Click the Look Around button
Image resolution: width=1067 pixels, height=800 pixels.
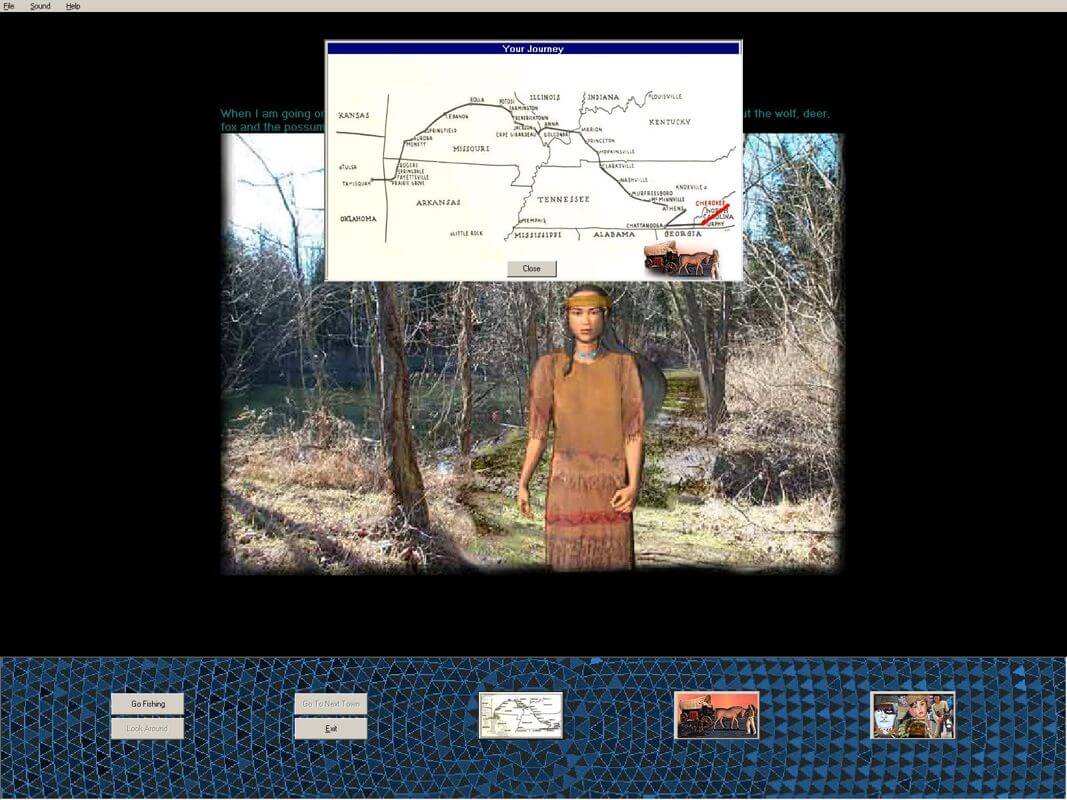click(x=148, y=729)
